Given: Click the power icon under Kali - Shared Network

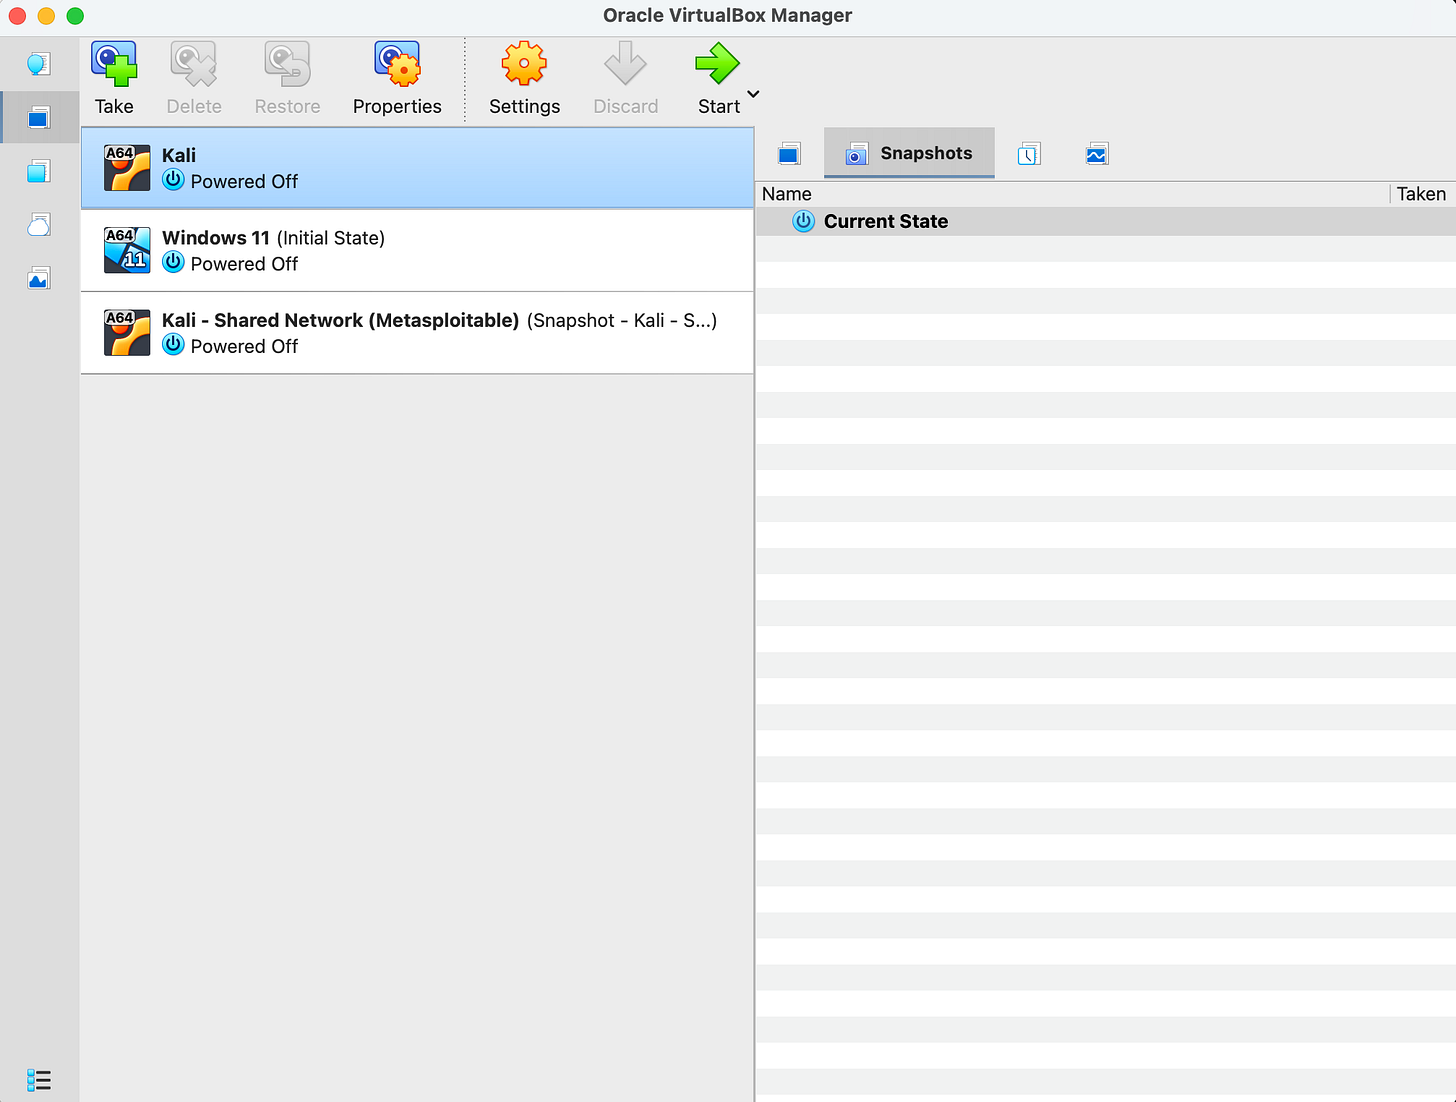Looking at the screenshot, I should [x=173, y=345].
